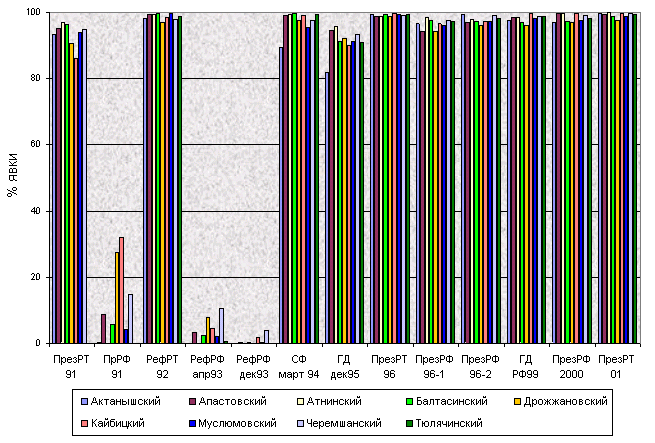Select the Апастовский legend label
Screen dimensions: 655x443
(x=233, y=402)
